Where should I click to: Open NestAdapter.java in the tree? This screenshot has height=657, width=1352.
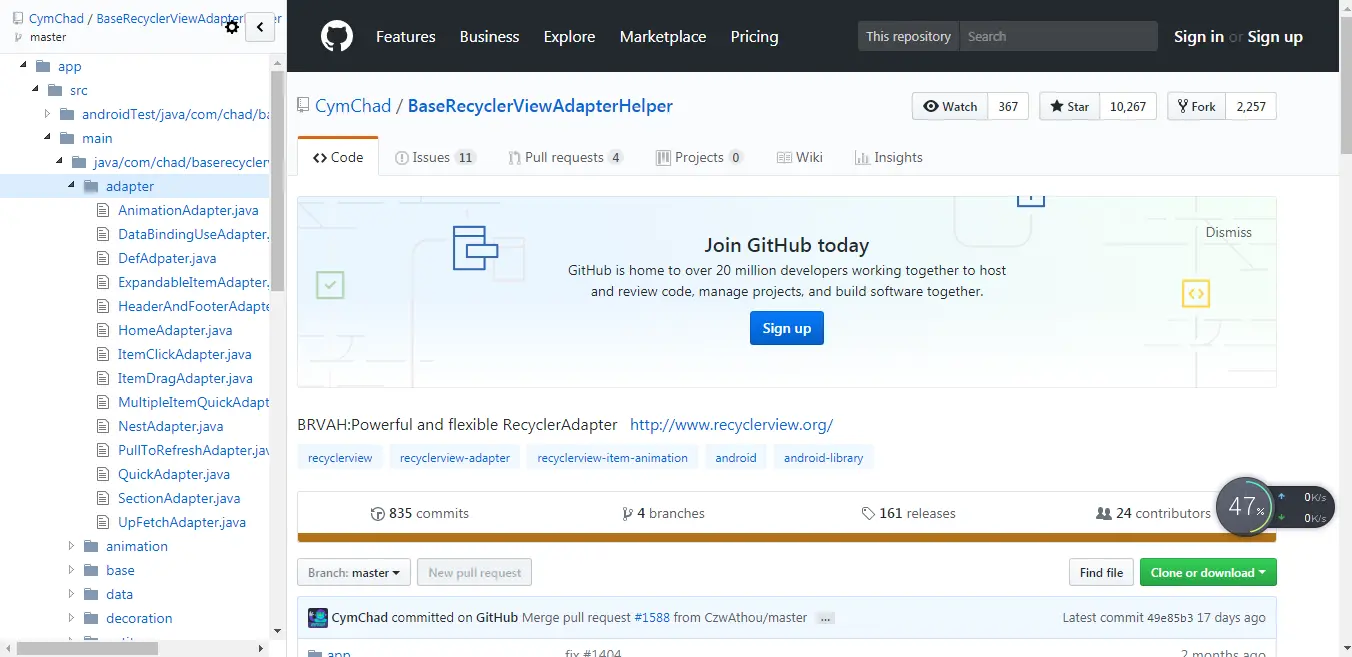coord(170,426)
